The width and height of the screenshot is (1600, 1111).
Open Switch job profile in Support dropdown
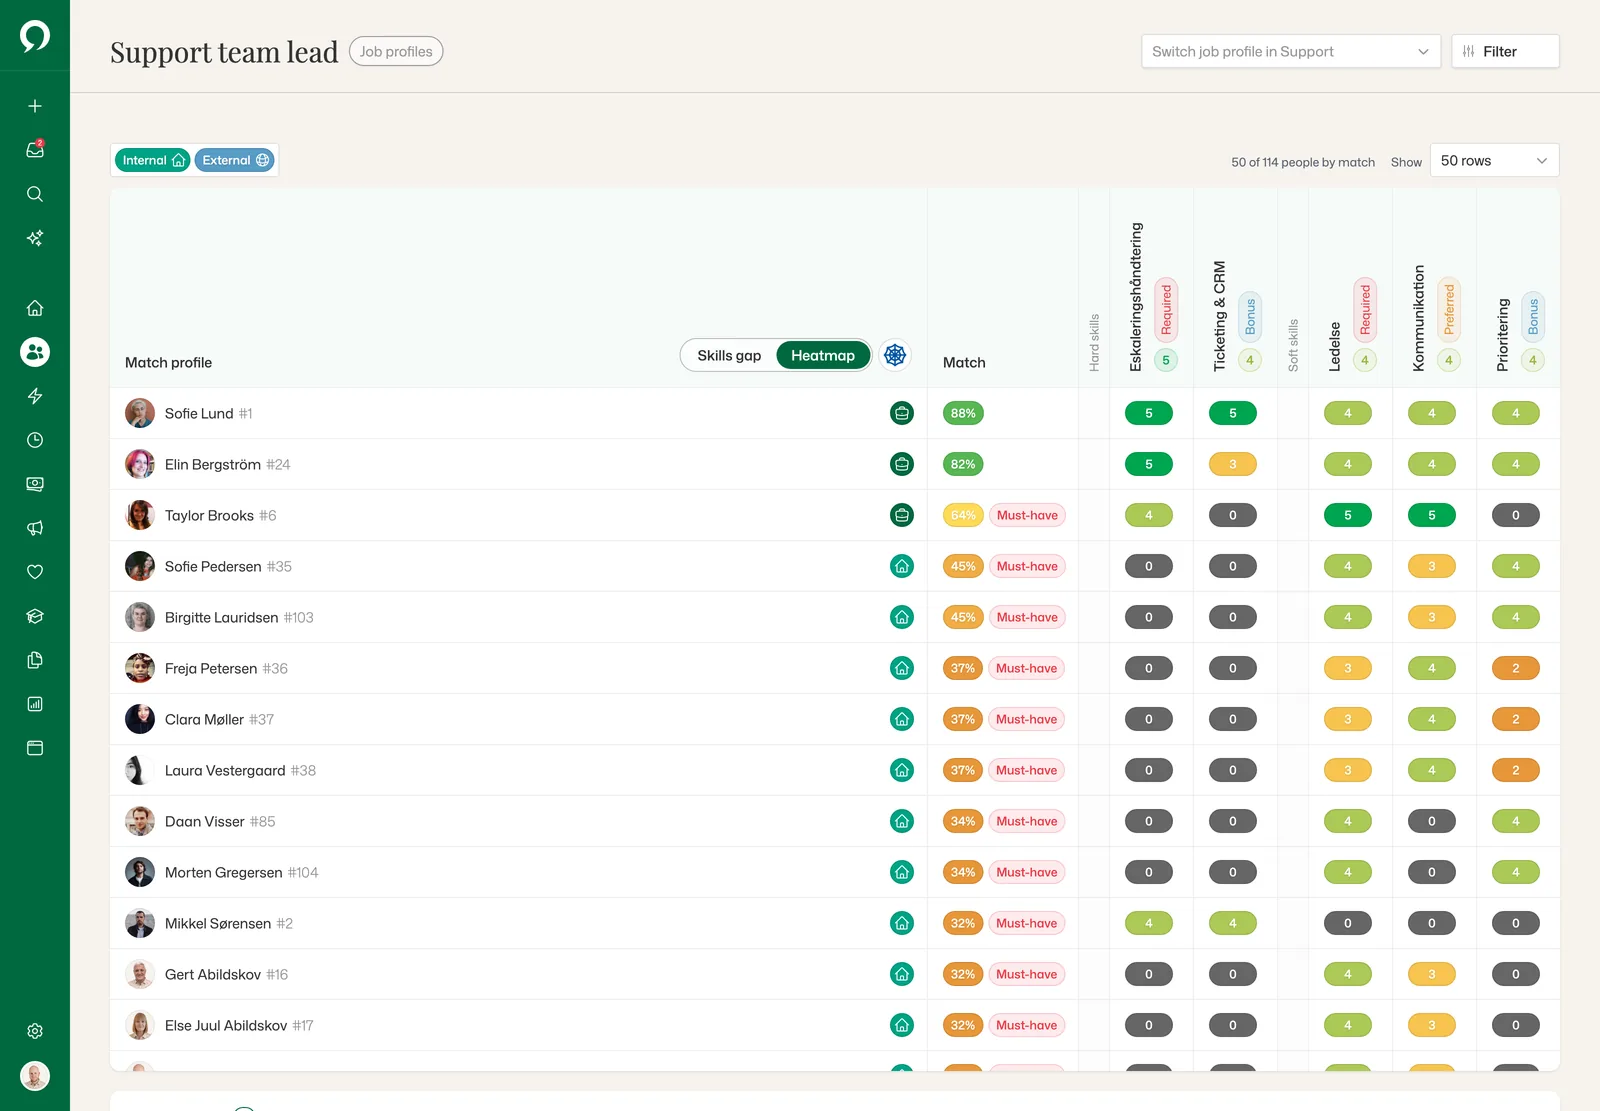pos(1291,51)
